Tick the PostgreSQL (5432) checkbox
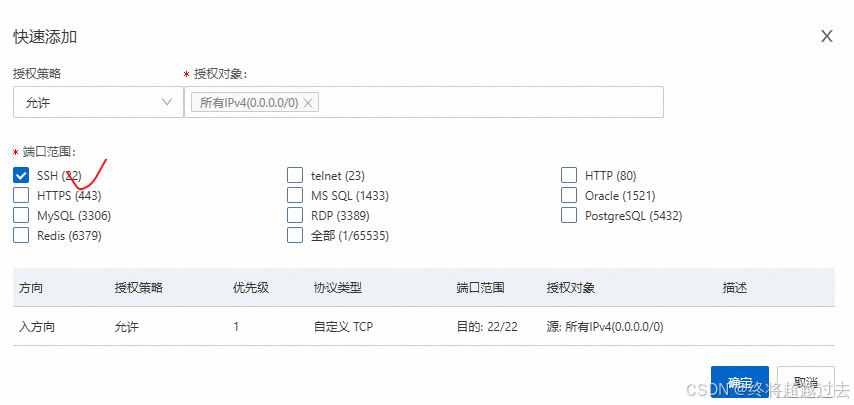Viewport: 854px width, 405px height. [569, 215]
